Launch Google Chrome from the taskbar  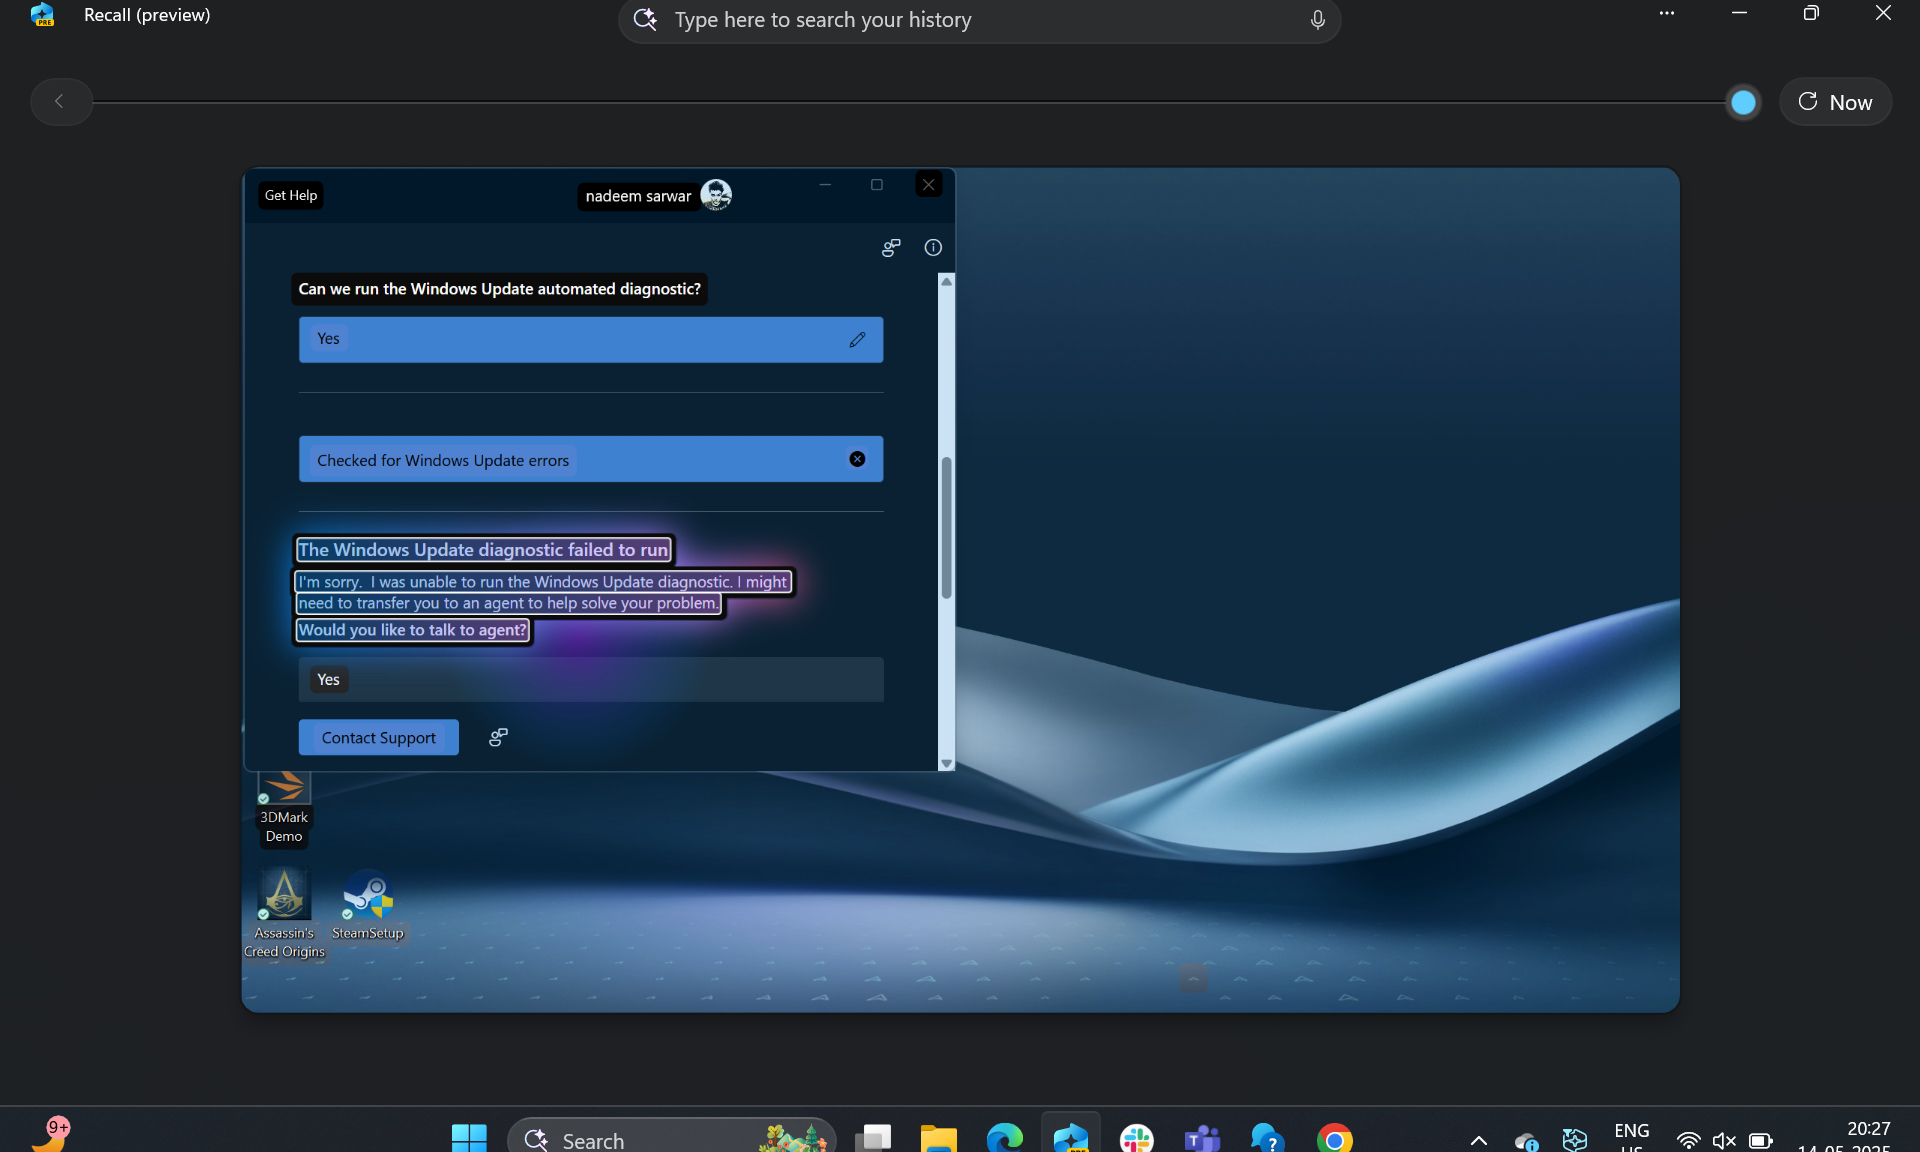pyautogui.click(x=1334, y=1138)
